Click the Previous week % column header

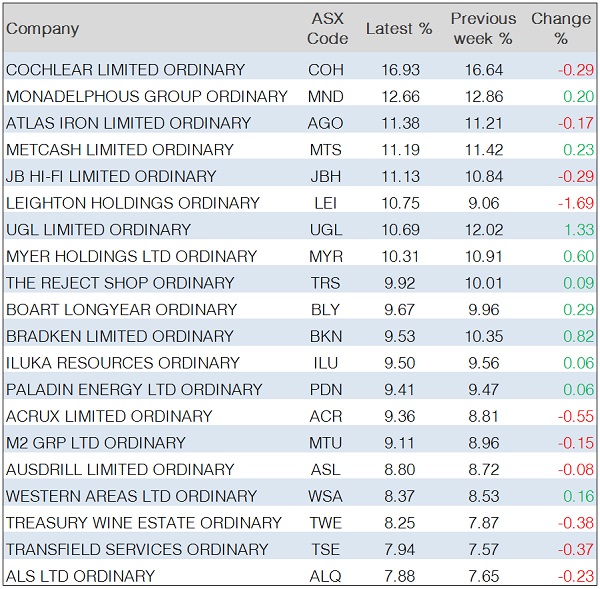pos(483,29)
